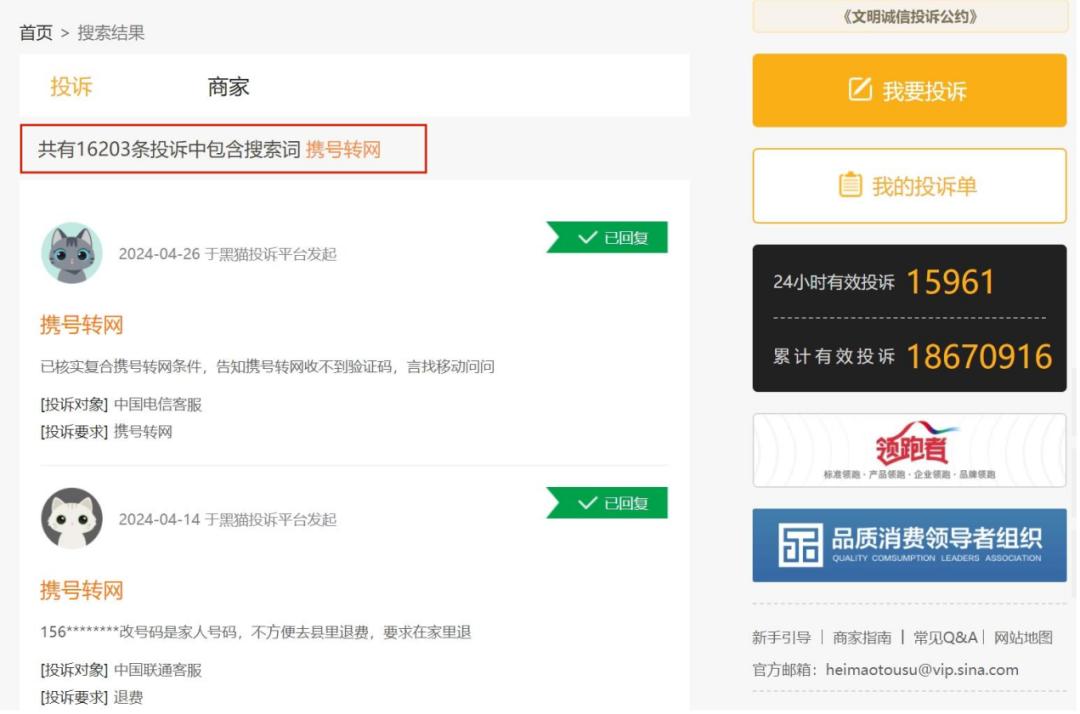1080x714 pixels.
Task: Click the white cat avatar on second complaint
Action: tap(72, 518)
